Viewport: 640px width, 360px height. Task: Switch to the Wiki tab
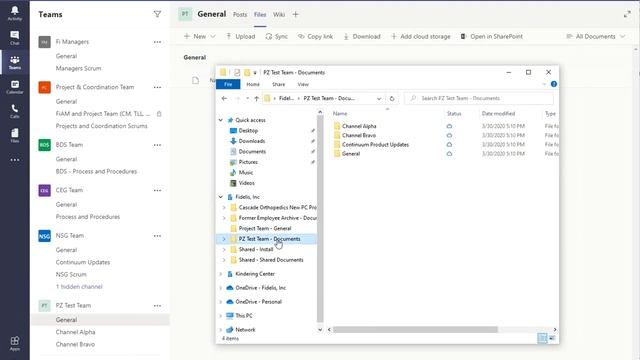[279, 14]
